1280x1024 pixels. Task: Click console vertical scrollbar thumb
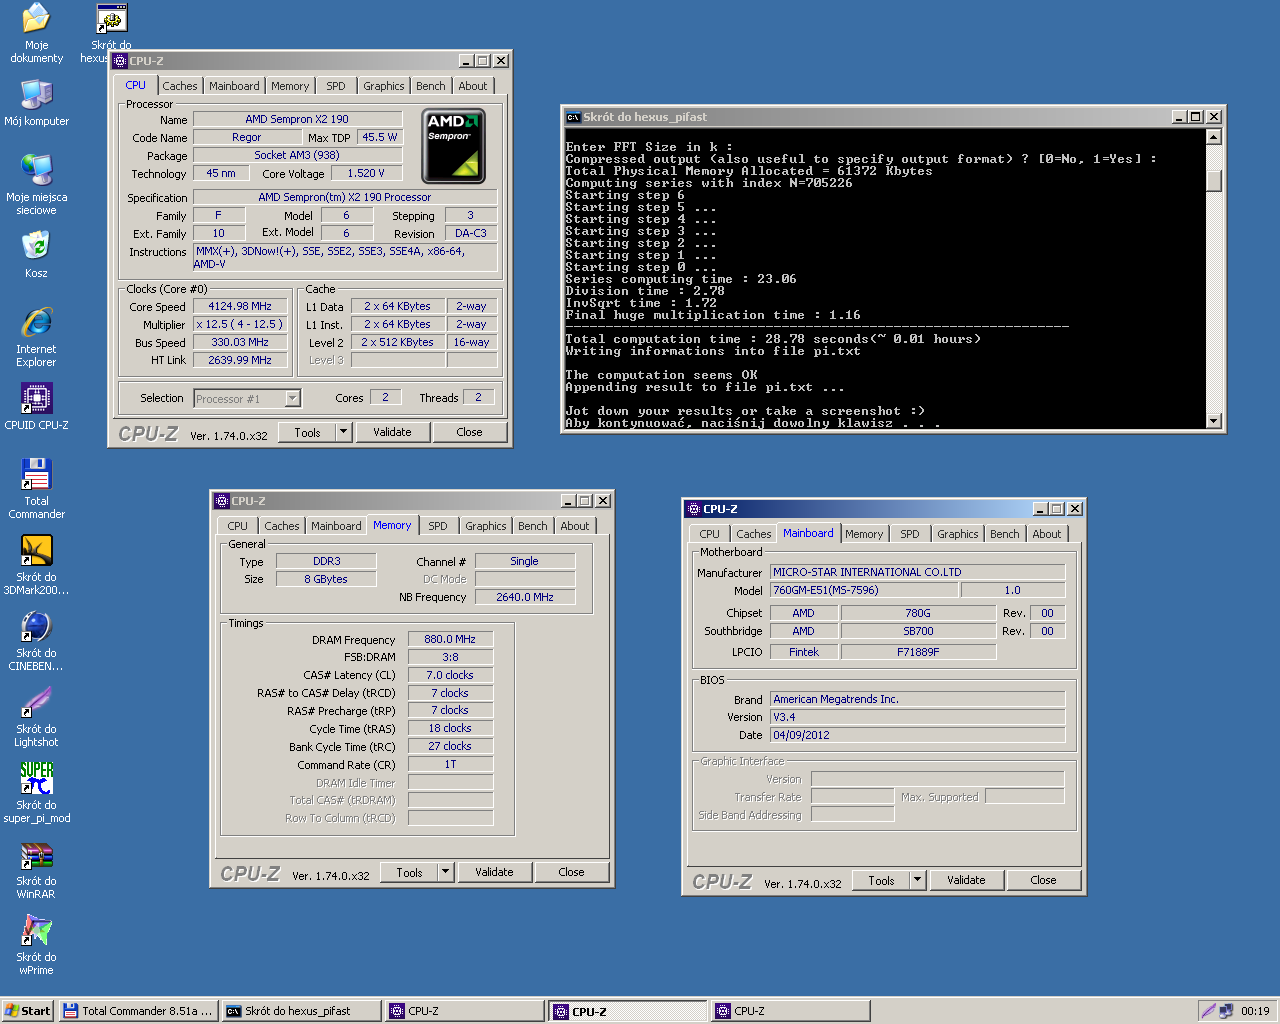point(1214,180)
